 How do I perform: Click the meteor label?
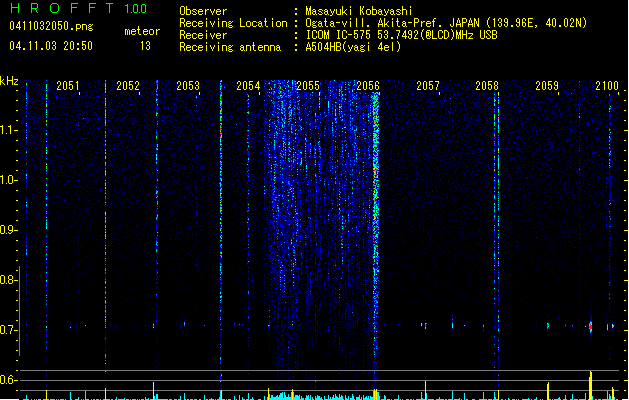pos(142,31)
